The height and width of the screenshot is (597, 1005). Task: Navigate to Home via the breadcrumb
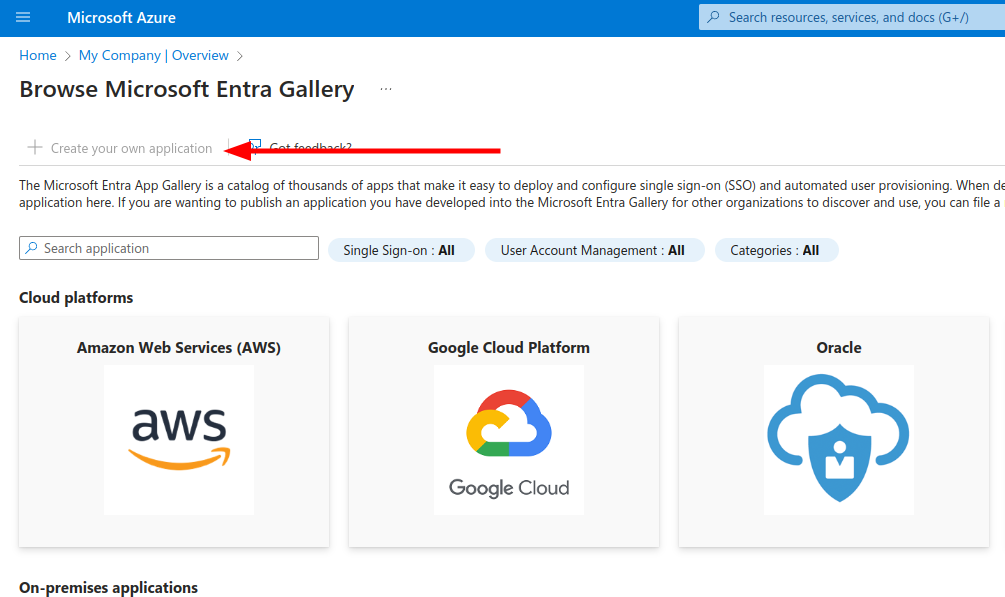37,55
